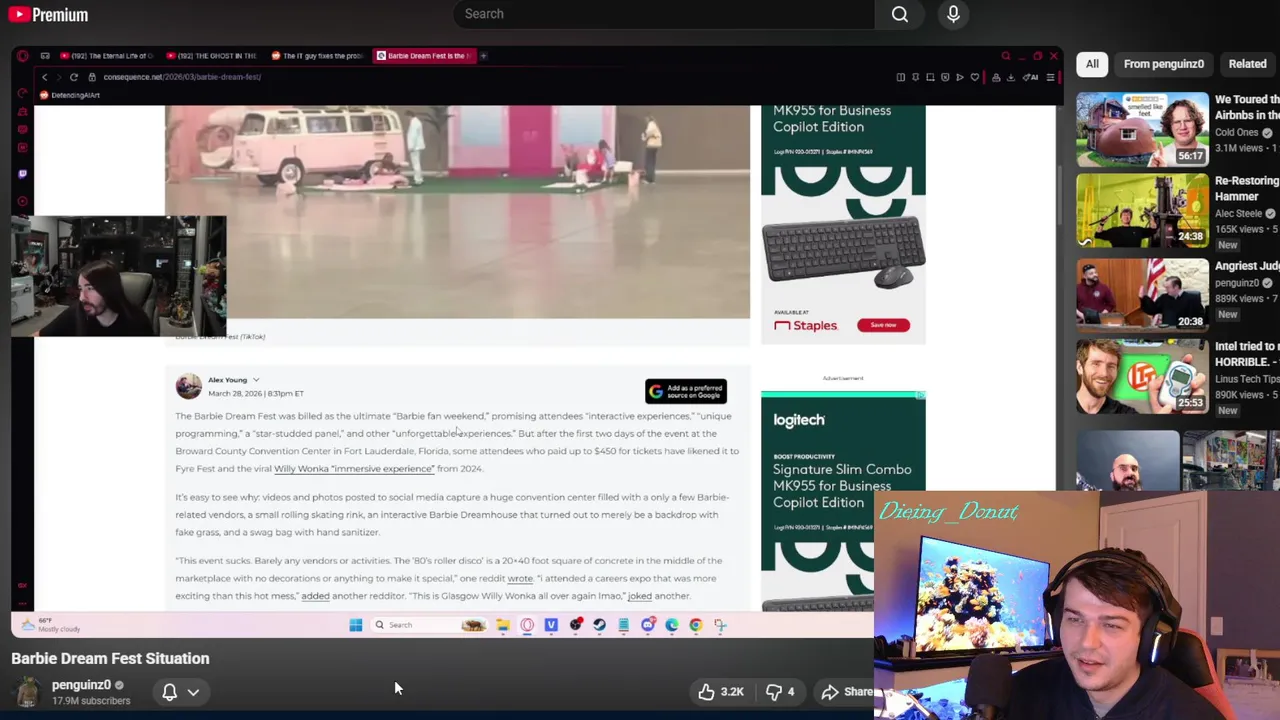Viewport: 1280px width, 720px height.
Task: Open the weather widget showing Mostly cloudy
Action: [x=51, y=625]
